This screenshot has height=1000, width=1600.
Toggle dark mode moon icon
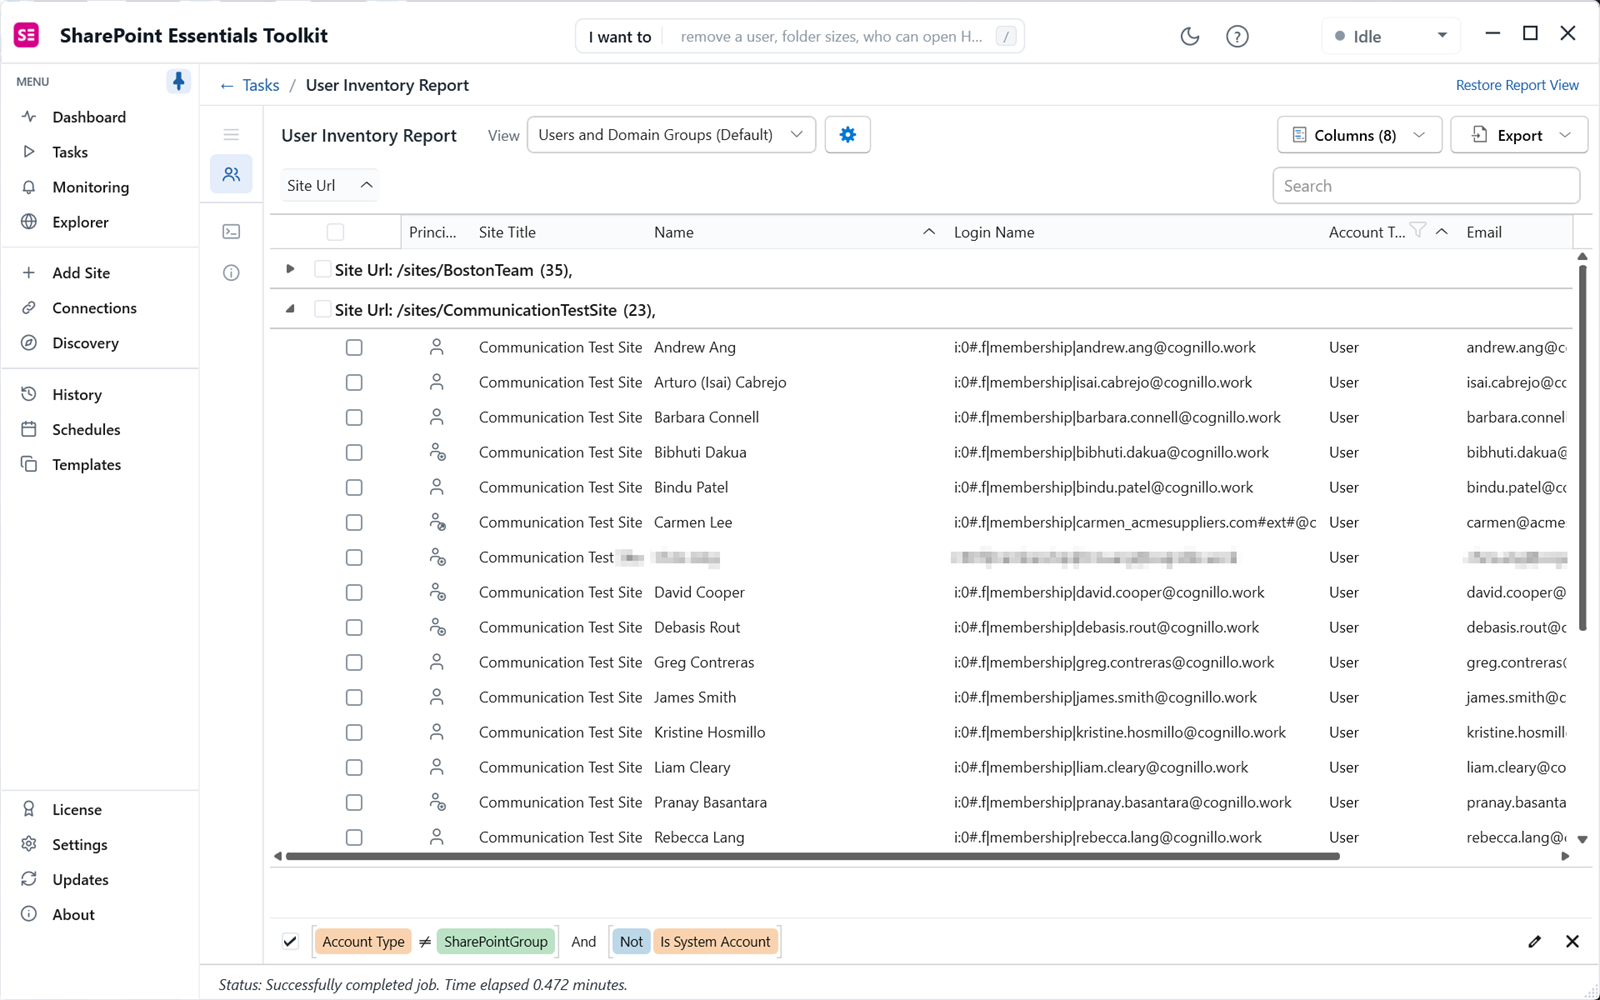click(1189, 37)
